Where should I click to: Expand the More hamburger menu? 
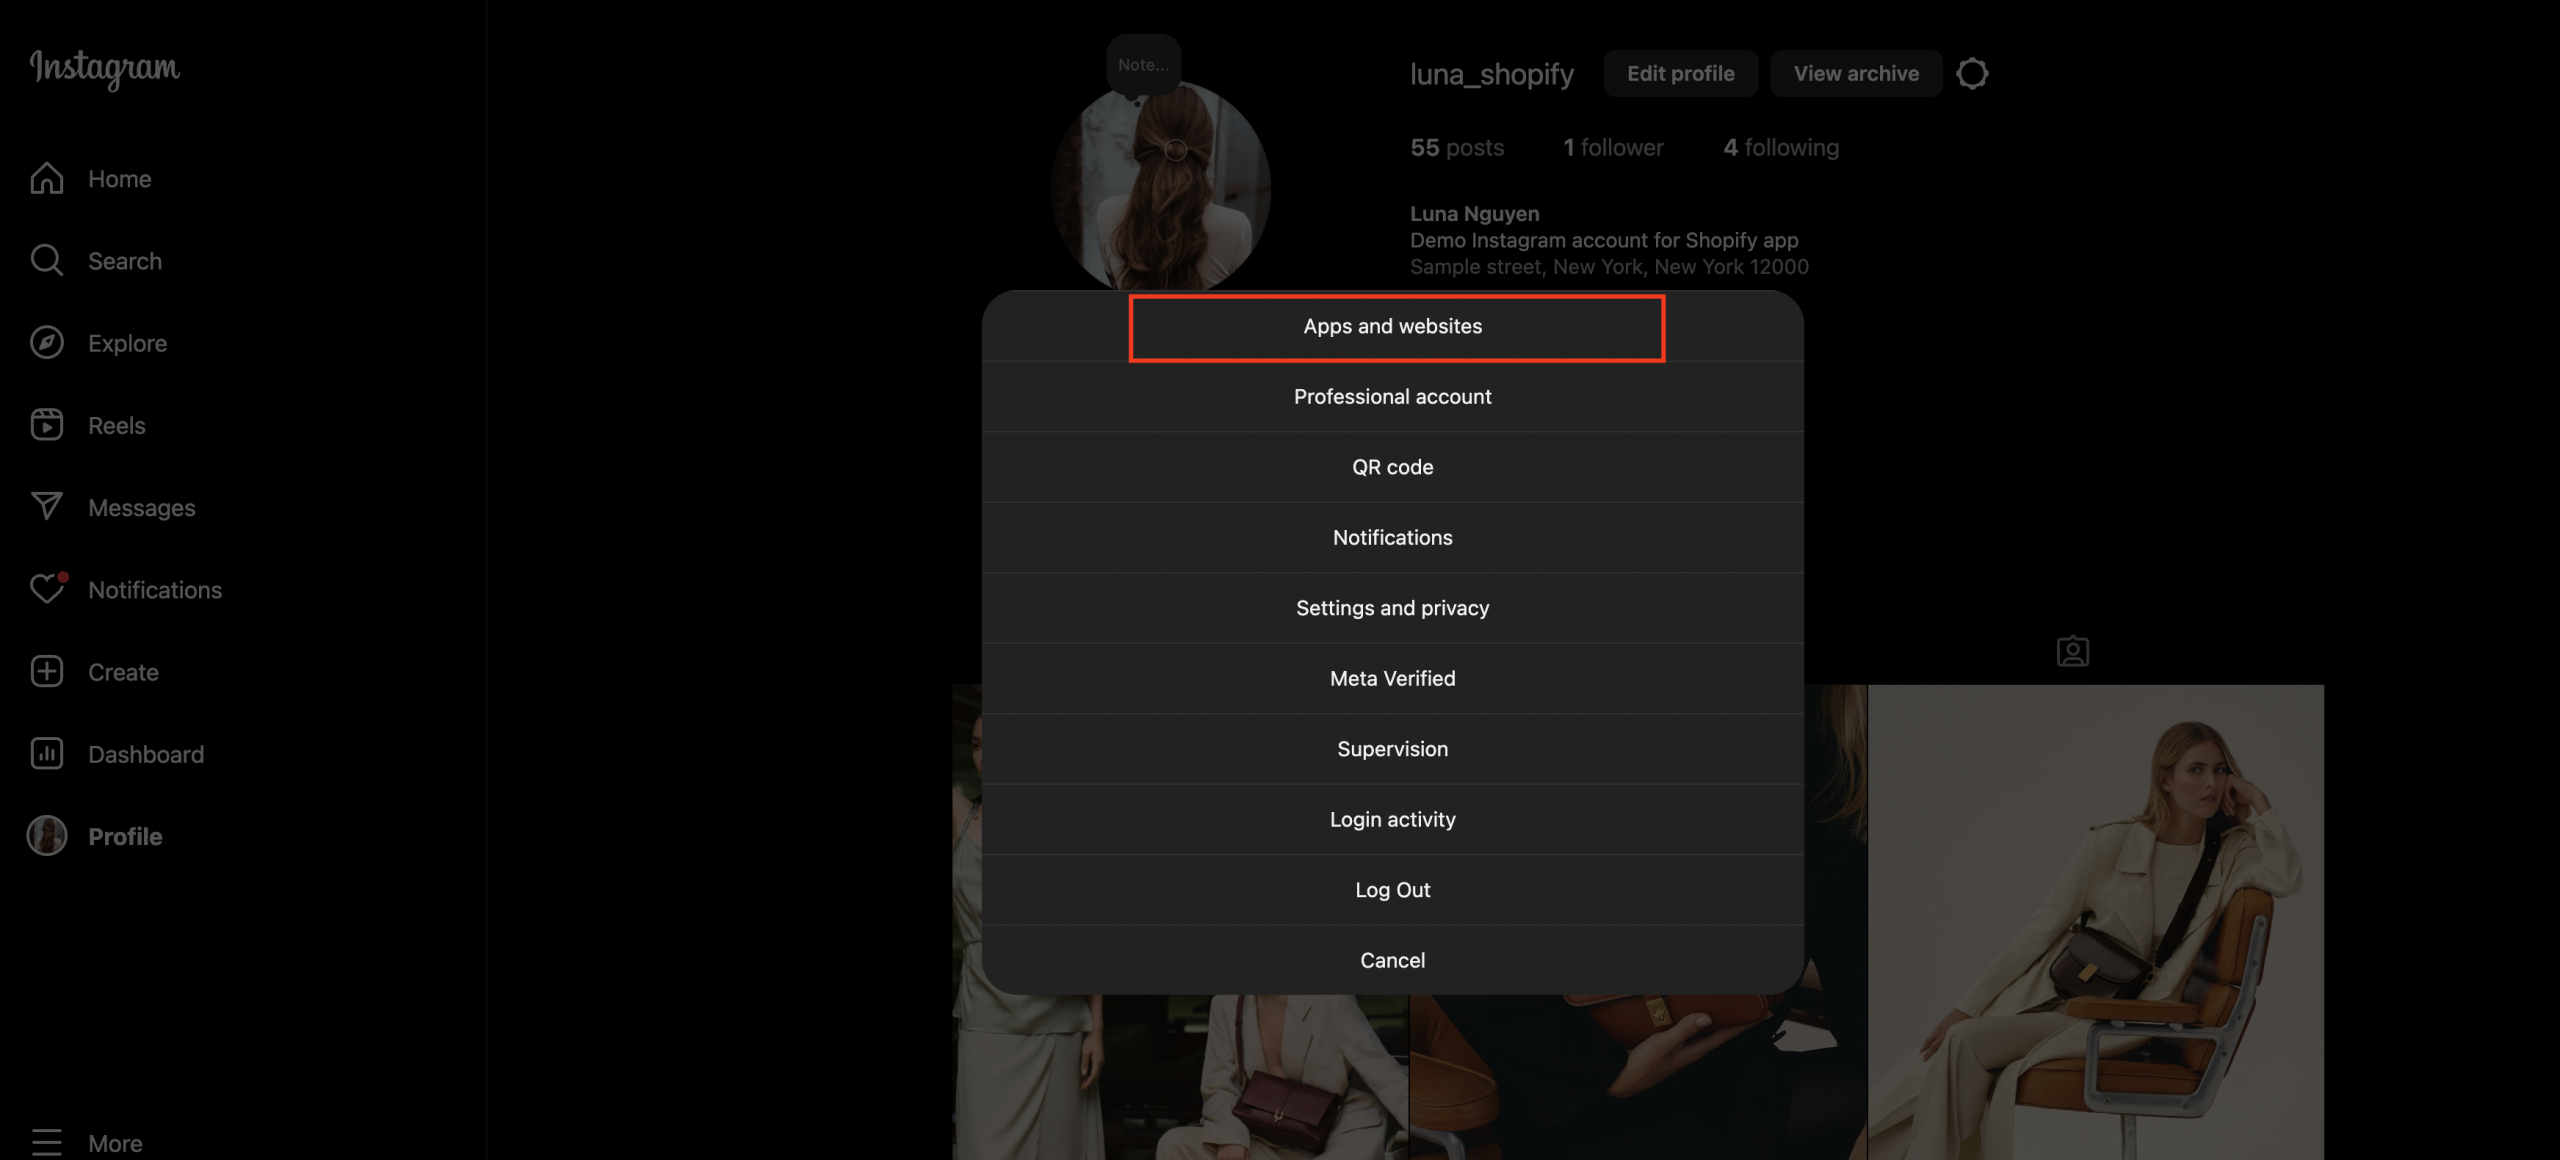coord(47,1142)
